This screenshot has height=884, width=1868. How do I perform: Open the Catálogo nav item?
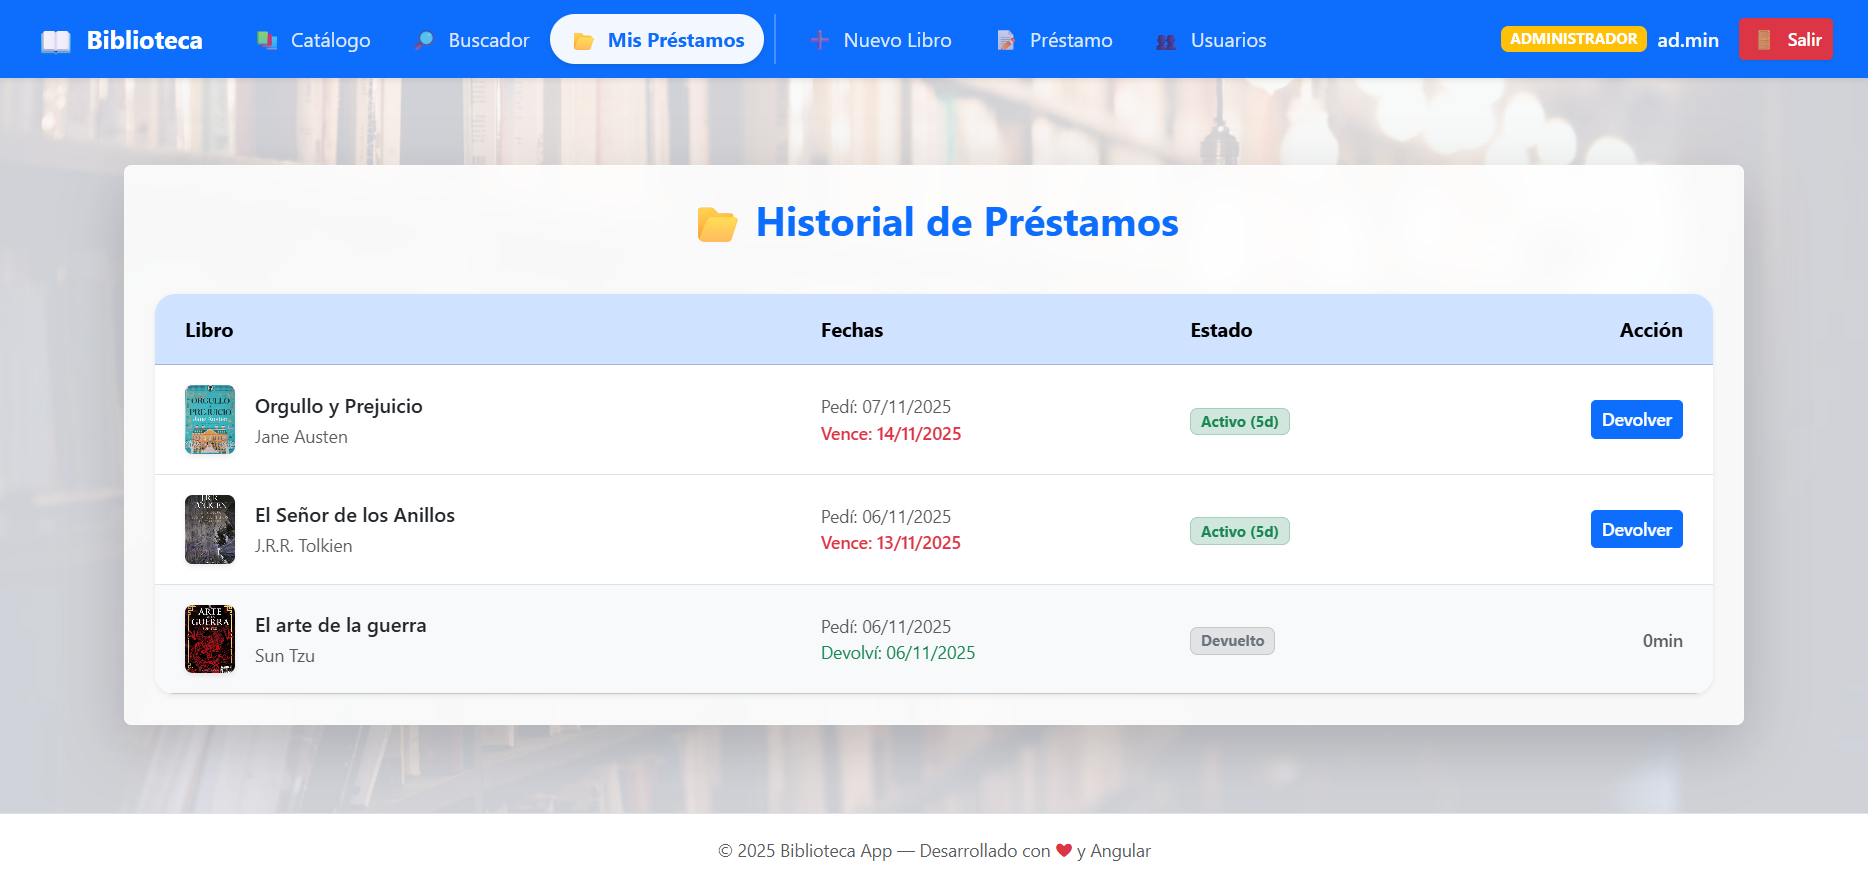(313, 40)
